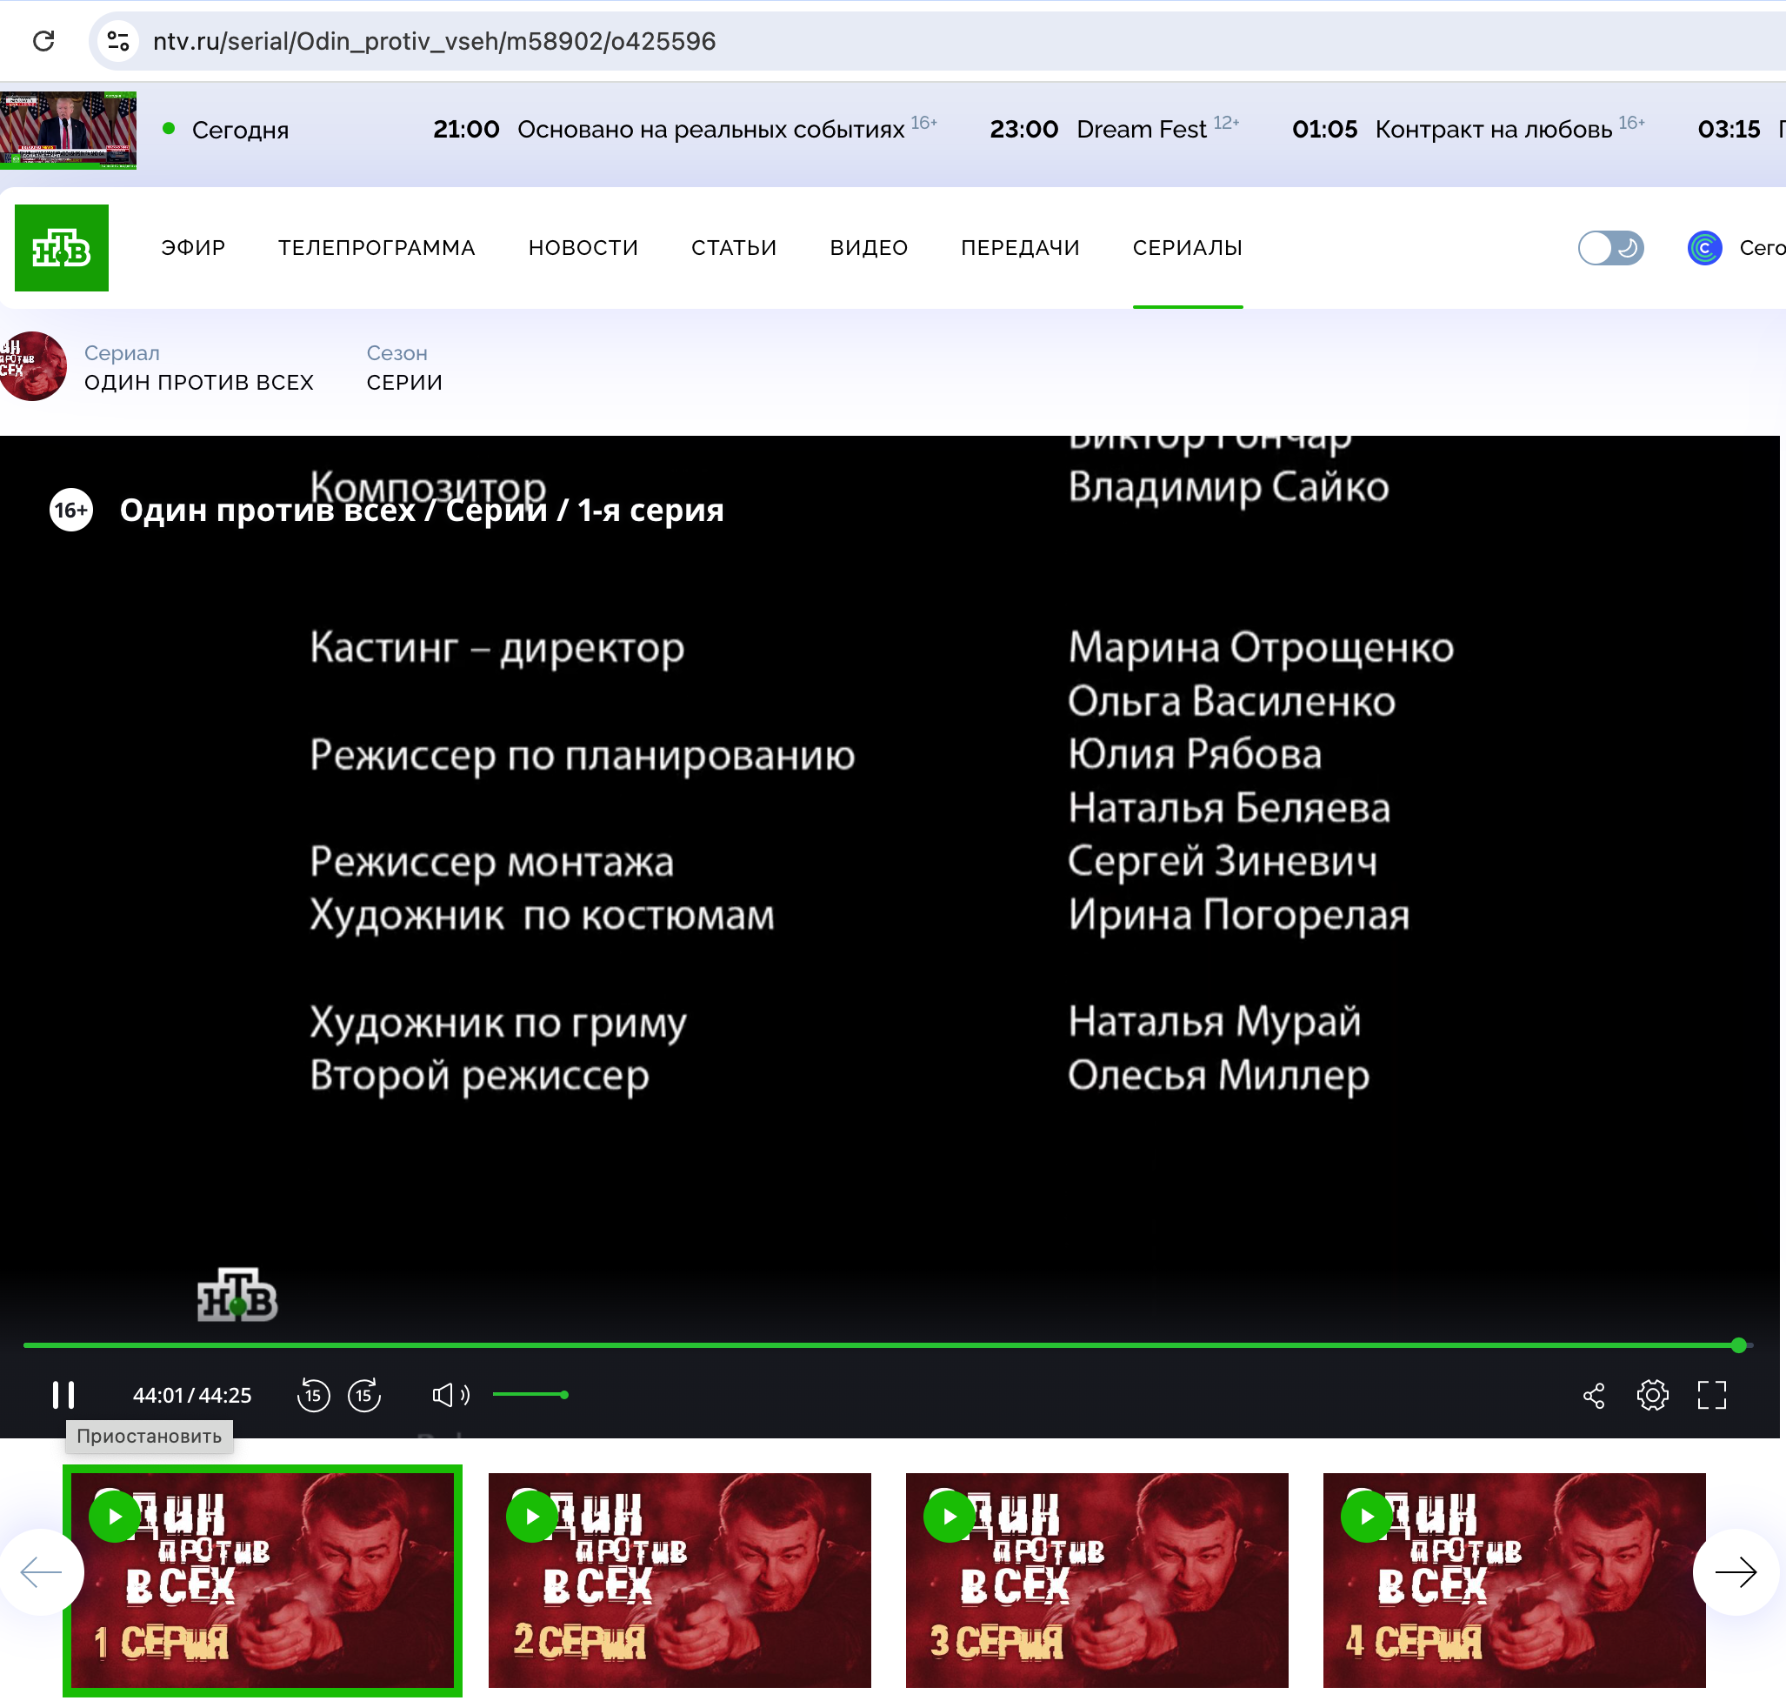Open the share options in player
This screenshot has width=1786, height=1702.
(1593, 1395)
